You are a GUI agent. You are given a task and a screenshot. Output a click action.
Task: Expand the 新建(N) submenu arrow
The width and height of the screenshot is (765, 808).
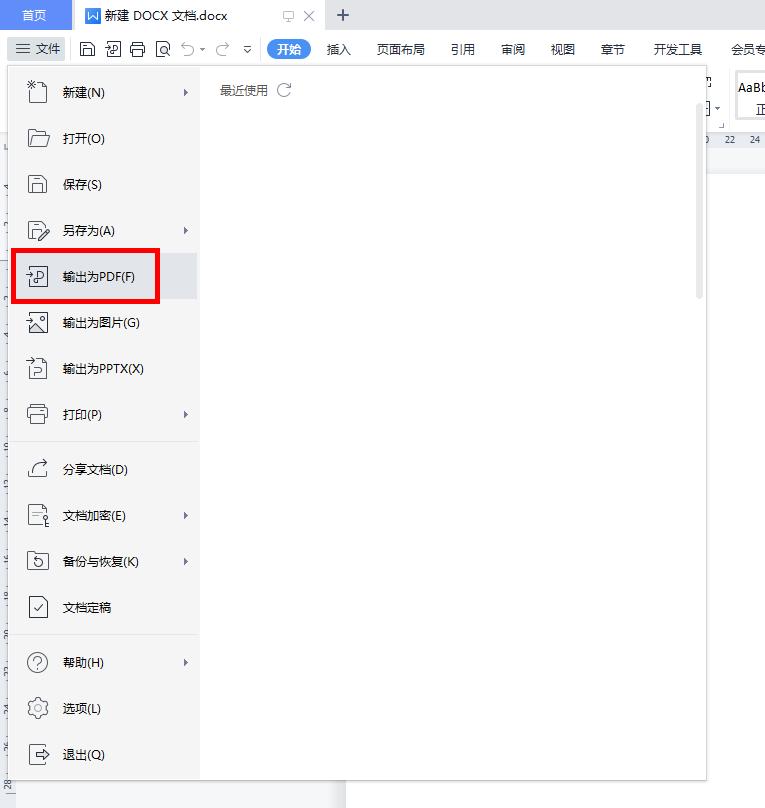pos(185,93)
